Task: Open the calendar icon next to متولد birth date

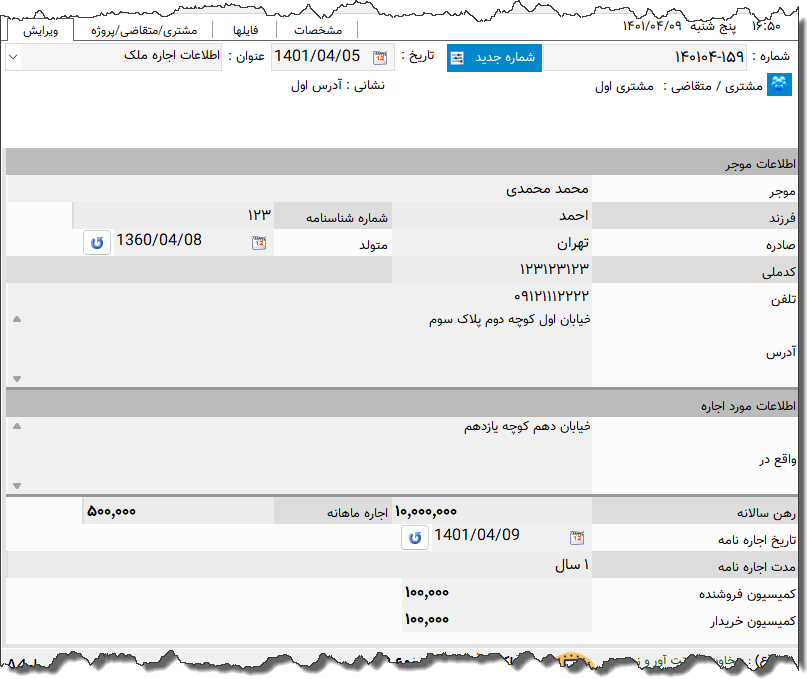Action: pos(260,243)
